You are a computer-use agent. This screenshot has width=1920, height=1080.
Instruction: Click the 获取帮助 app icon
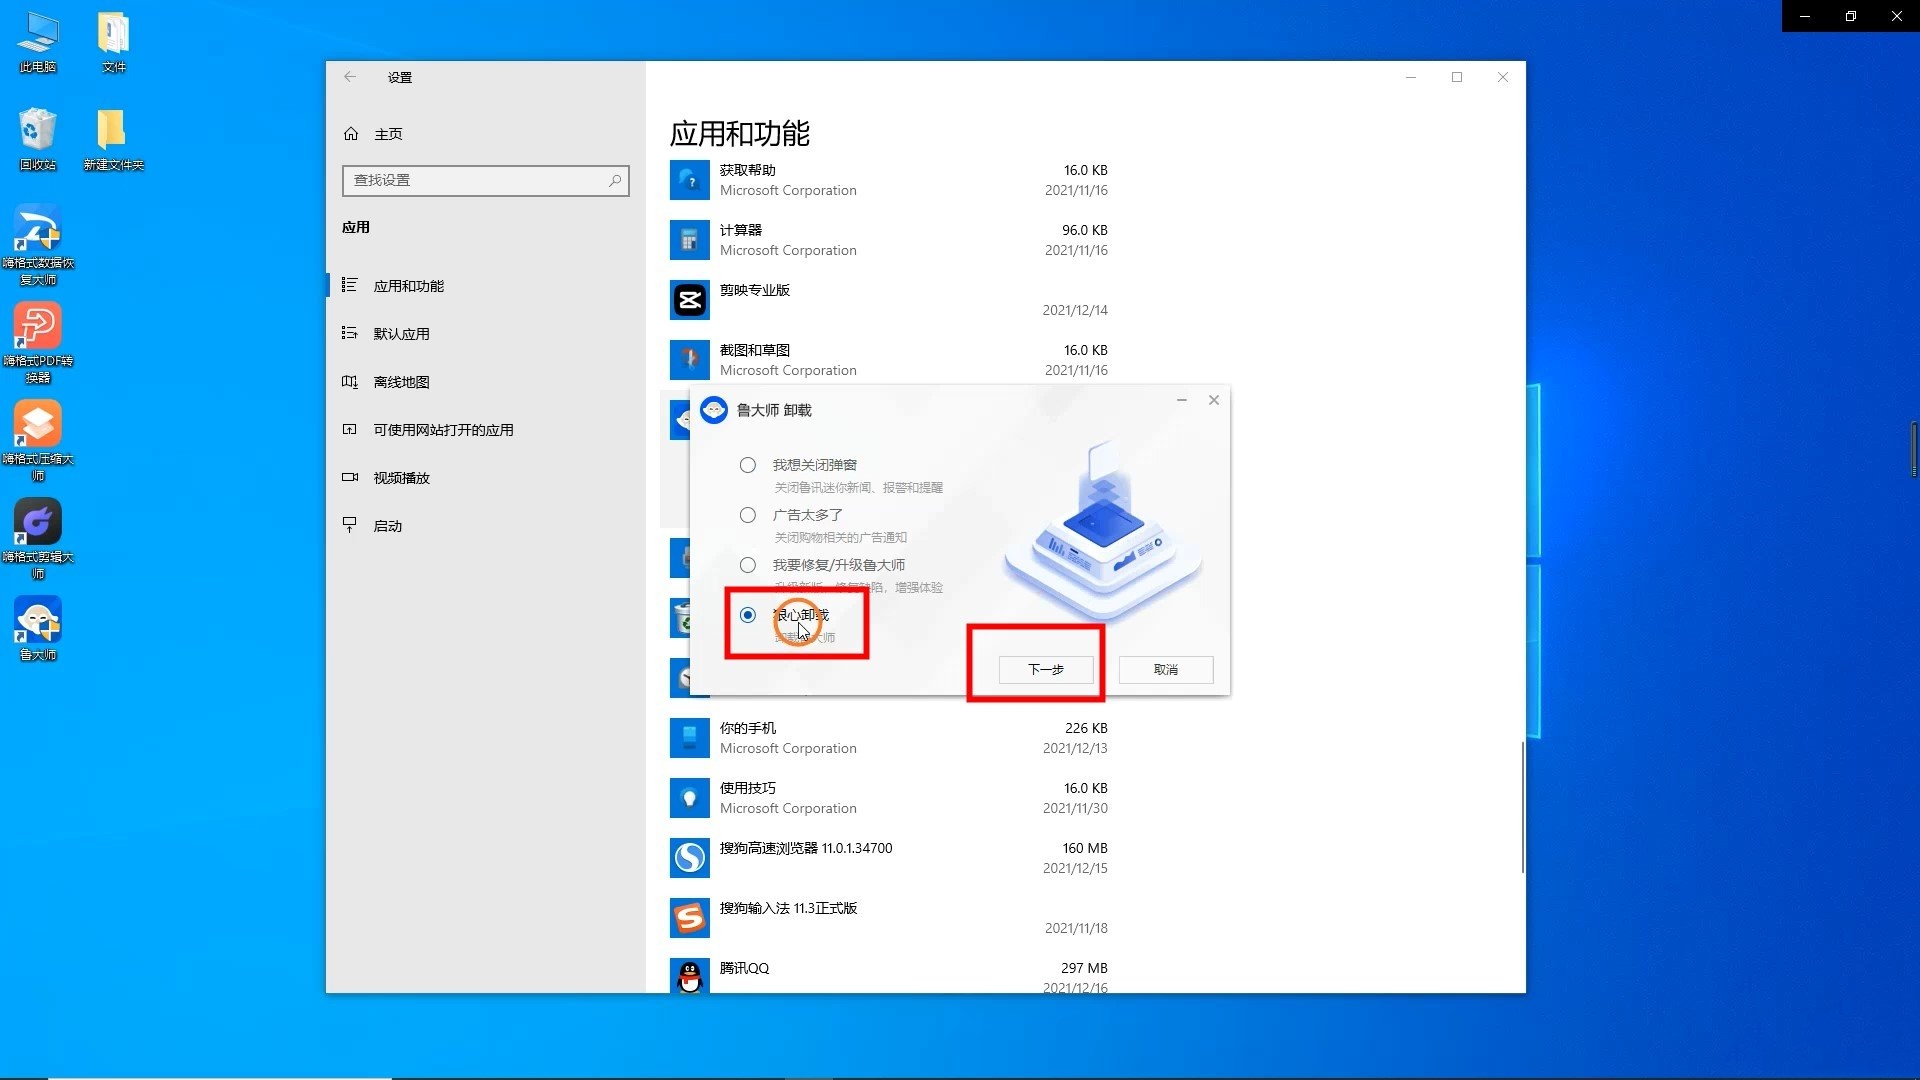coord(689,180)
